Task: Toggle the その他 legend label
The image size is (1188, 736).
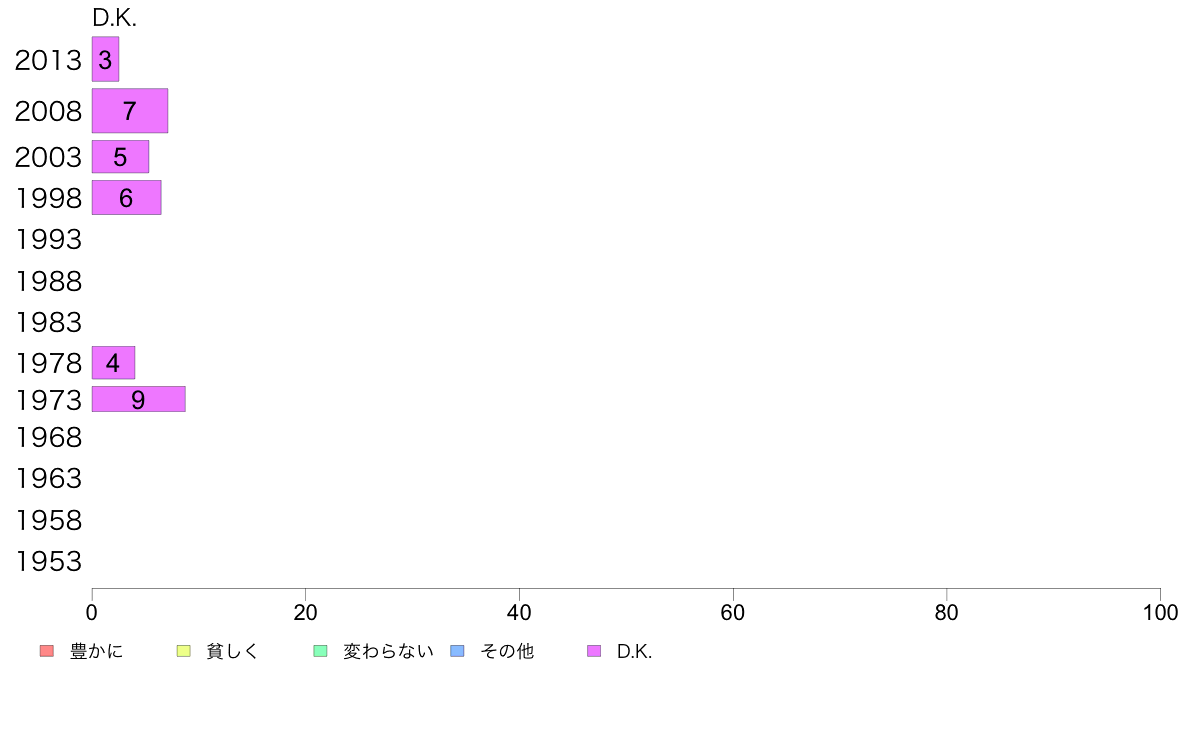Action: click(x=507, y=651)
